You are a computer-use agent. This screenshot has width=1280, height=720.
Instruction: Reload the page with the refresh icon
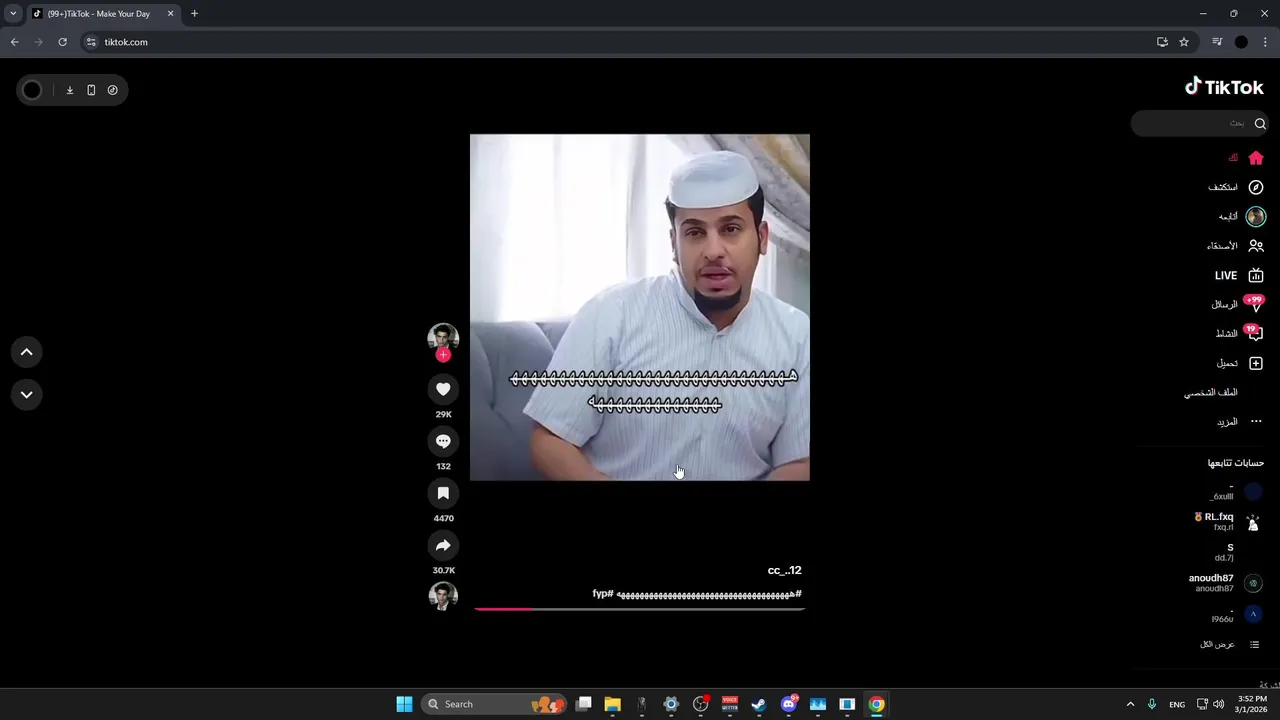(62, 42)
